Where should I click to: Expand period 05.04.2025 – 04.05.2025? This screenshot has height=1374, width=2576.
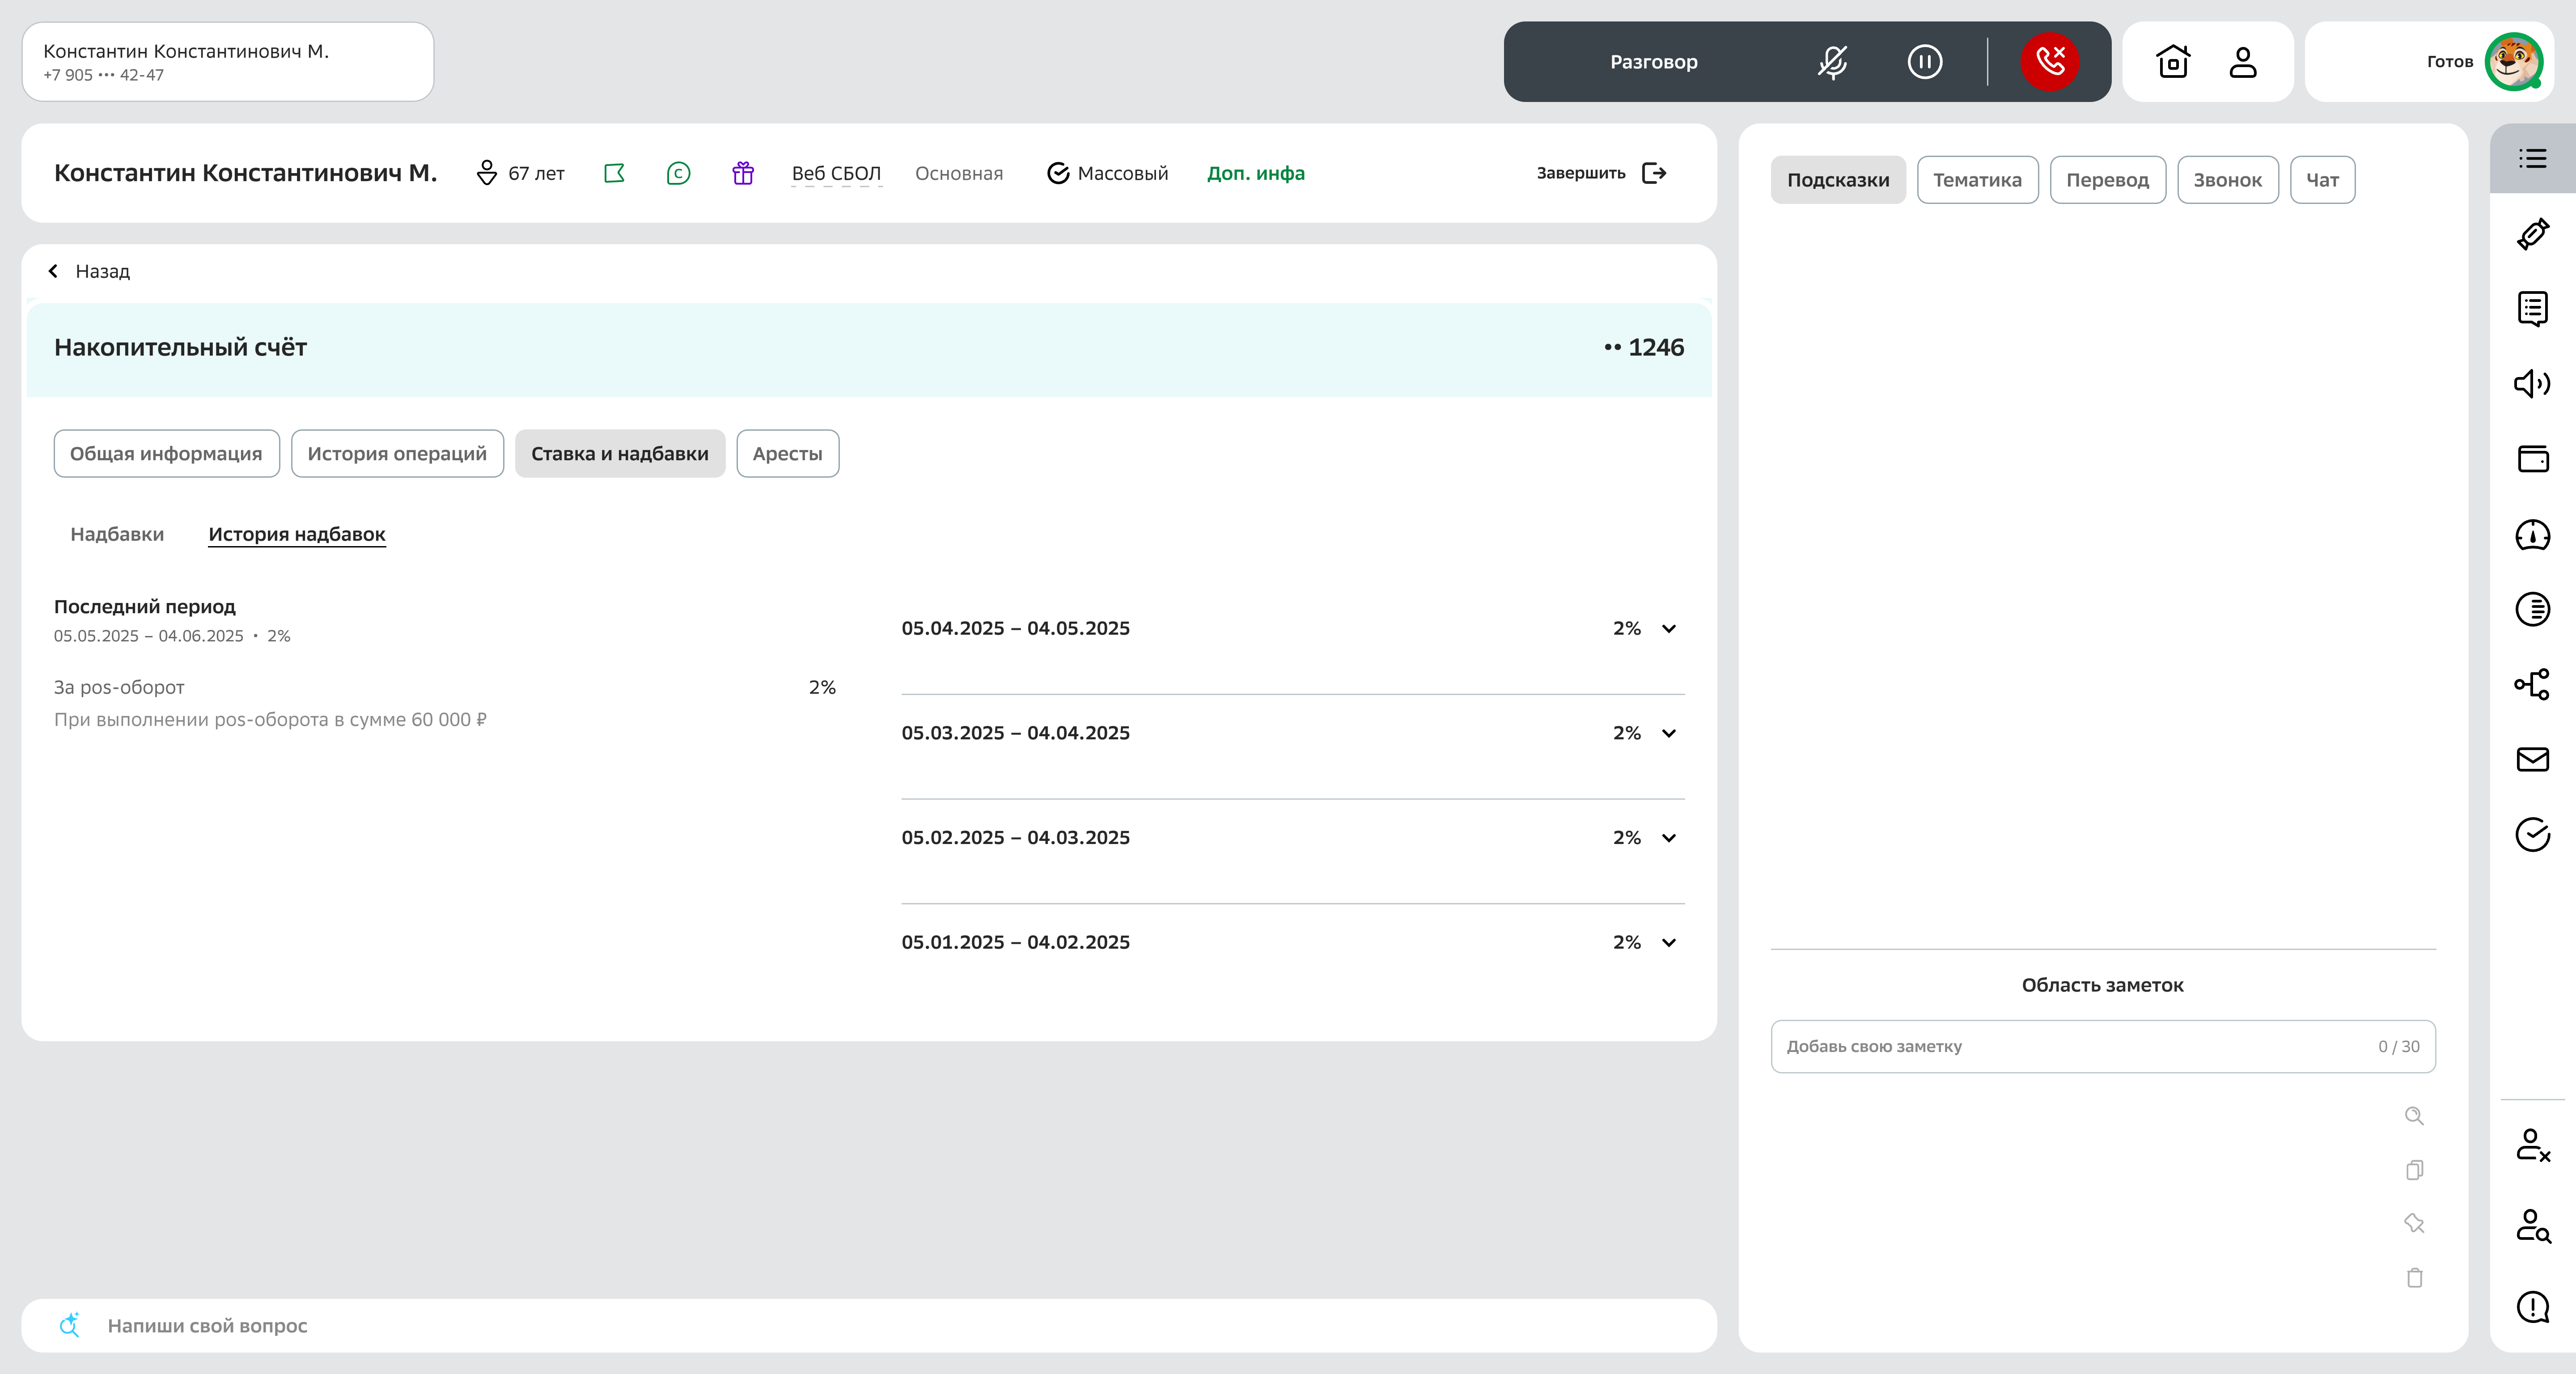tap(1668, 629)
